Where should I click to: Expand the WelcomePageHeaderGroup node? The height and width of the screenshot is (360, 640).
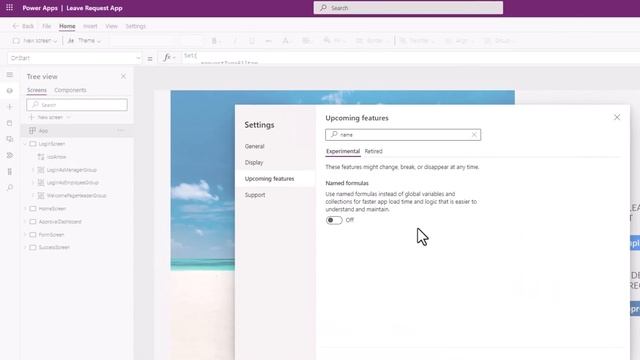33,196
